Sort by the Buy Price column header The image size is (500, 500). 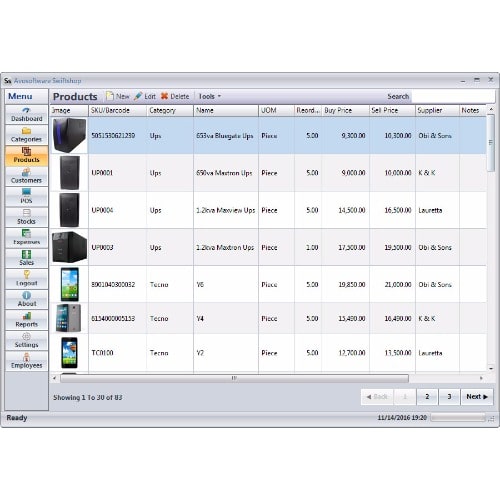coord(345,110)
